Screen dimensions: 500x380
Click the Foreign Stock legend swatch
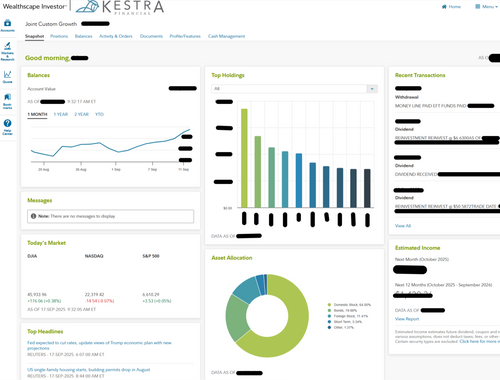329,316
